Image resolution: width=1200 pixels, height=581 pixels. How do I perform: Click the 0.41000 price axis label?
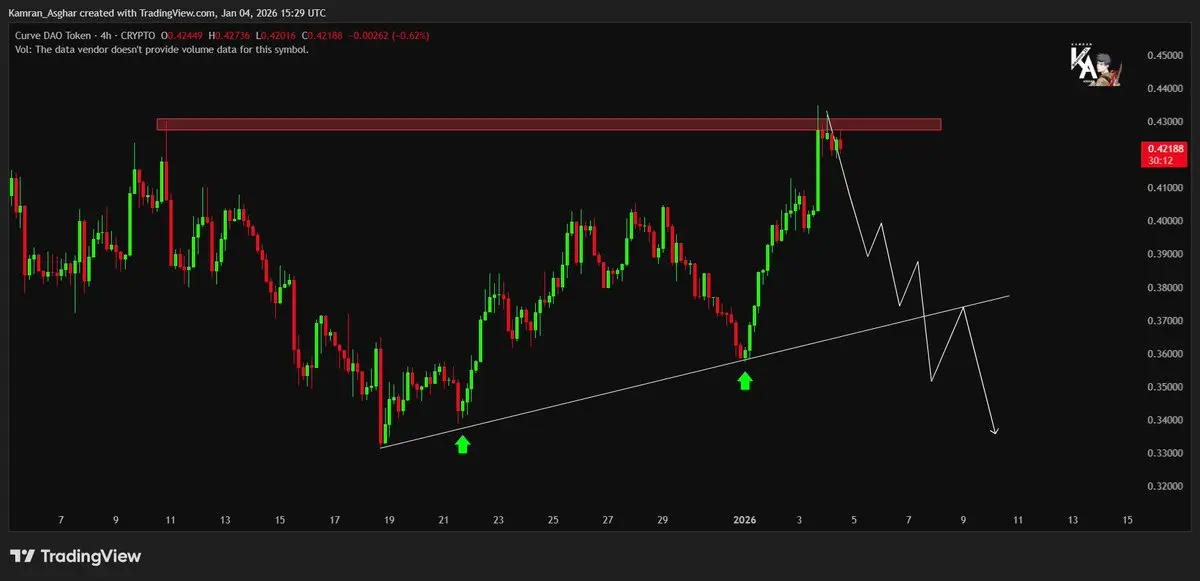tap(1165, 188)
